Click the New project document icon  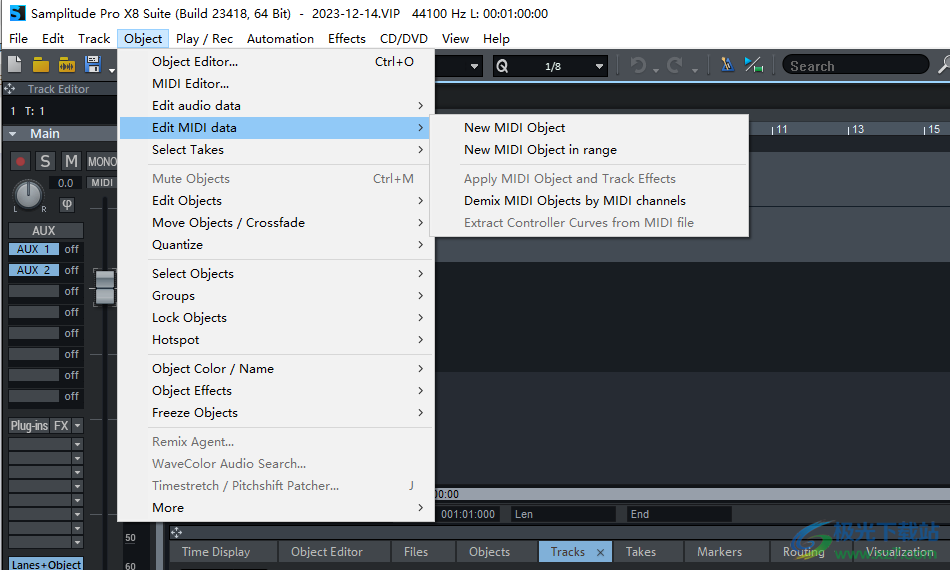coord(15,64)
